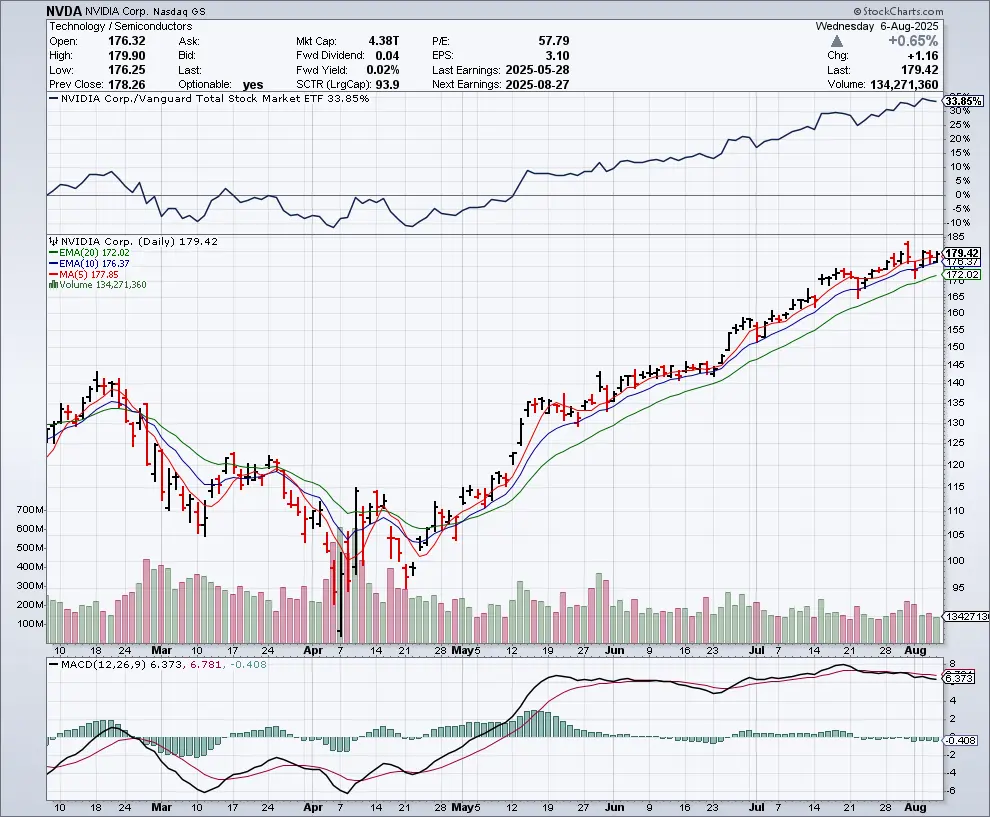Select the Prev Close value 178.26
The height and width of the screenshot is (817, 990).
[127, 85]
